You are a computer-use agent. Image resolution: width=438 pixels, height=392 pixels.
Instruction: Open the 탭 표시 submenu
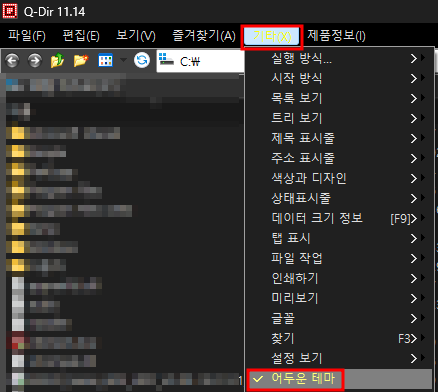pyautogui.click(x=339, y=238)
